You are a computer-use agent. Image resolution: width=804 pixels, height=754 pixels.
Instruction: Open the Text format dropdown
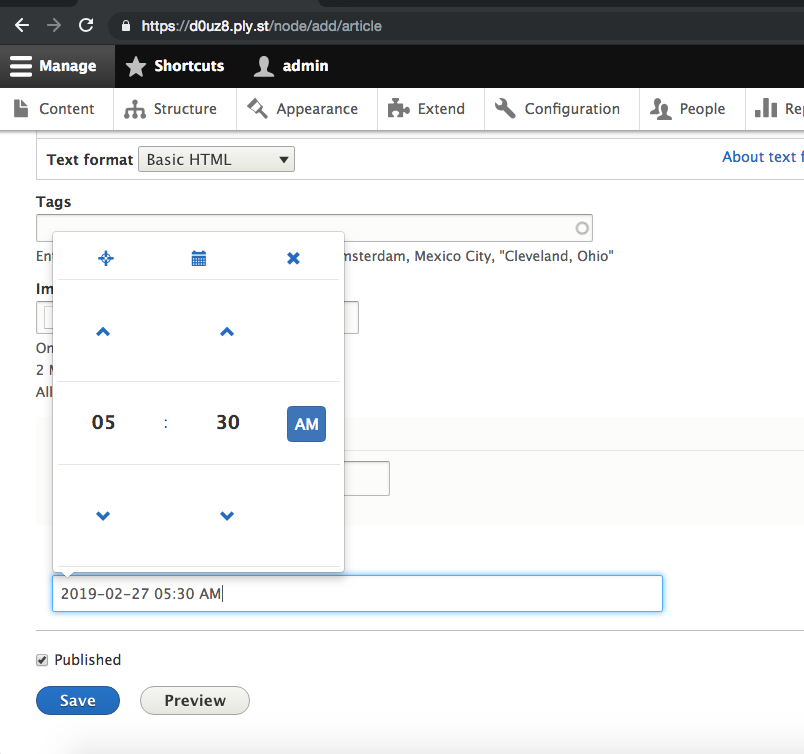click(x=216, y=159)
